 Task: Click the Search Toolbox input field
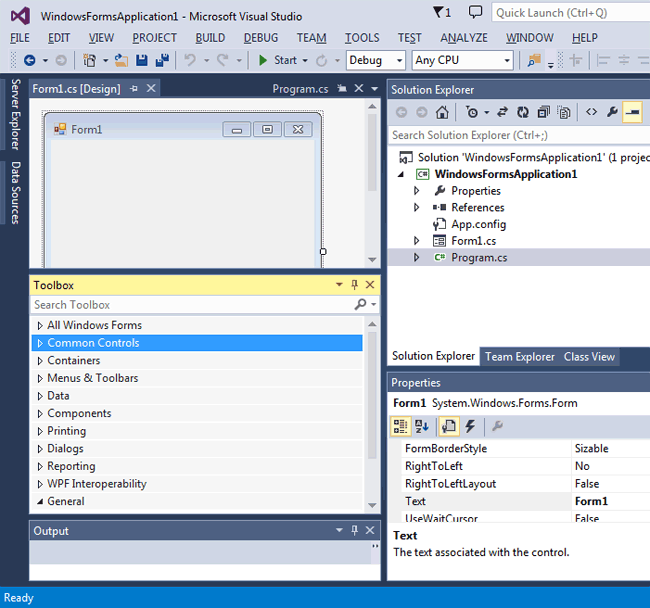click(192, 305)
